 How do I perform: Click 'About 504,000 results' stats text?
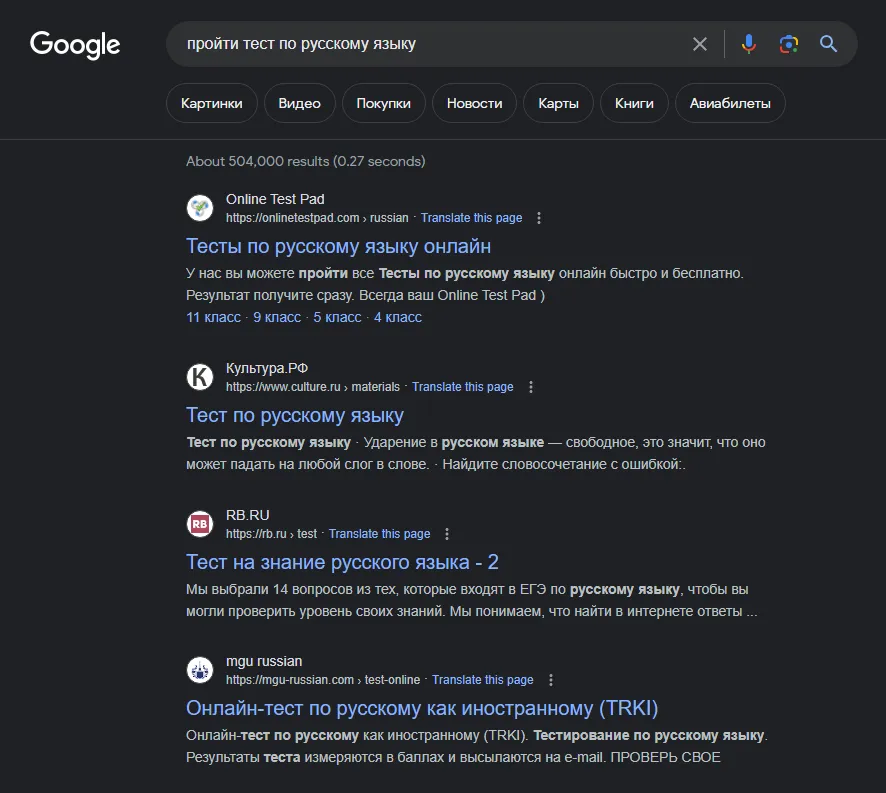pos(306,162)
